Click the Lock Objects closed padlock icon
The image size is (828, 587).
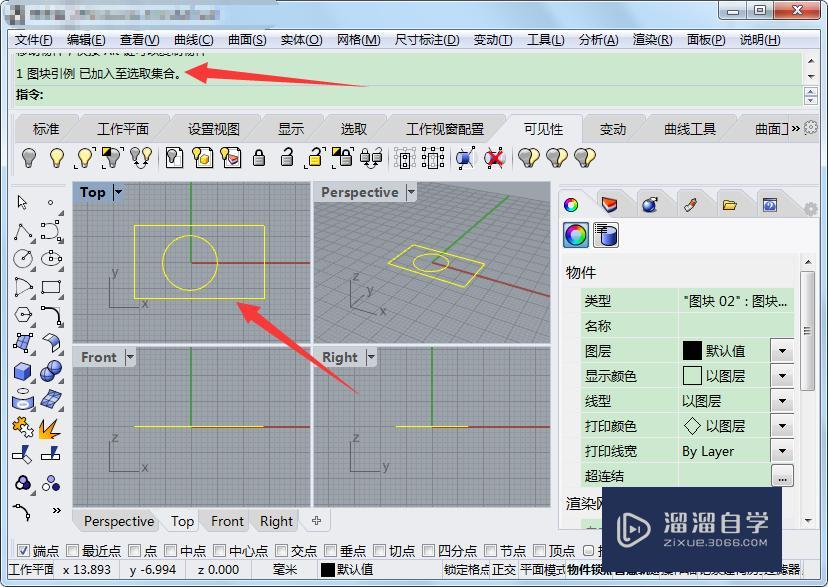(259, 158)
